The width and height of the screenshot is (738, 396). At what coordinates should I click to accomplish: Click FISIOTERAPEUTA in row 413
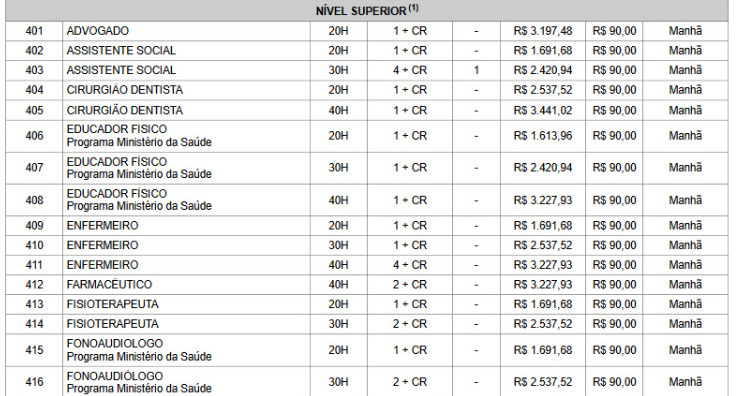[x=112, y=304]
